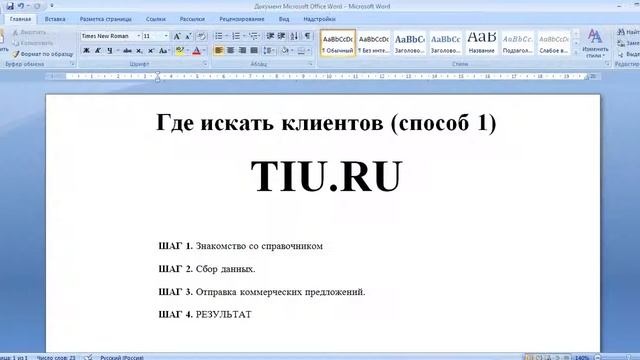Click the Копировать (copy) command
Viewport: 640px width, 360px height.
coord(33,43)
